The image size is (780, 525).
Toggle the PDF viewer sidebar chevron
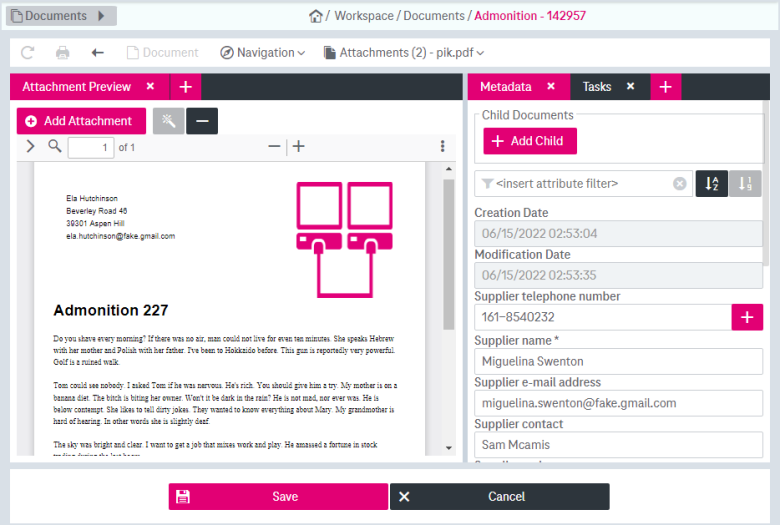pyautogui.click(x=30, y=146)
